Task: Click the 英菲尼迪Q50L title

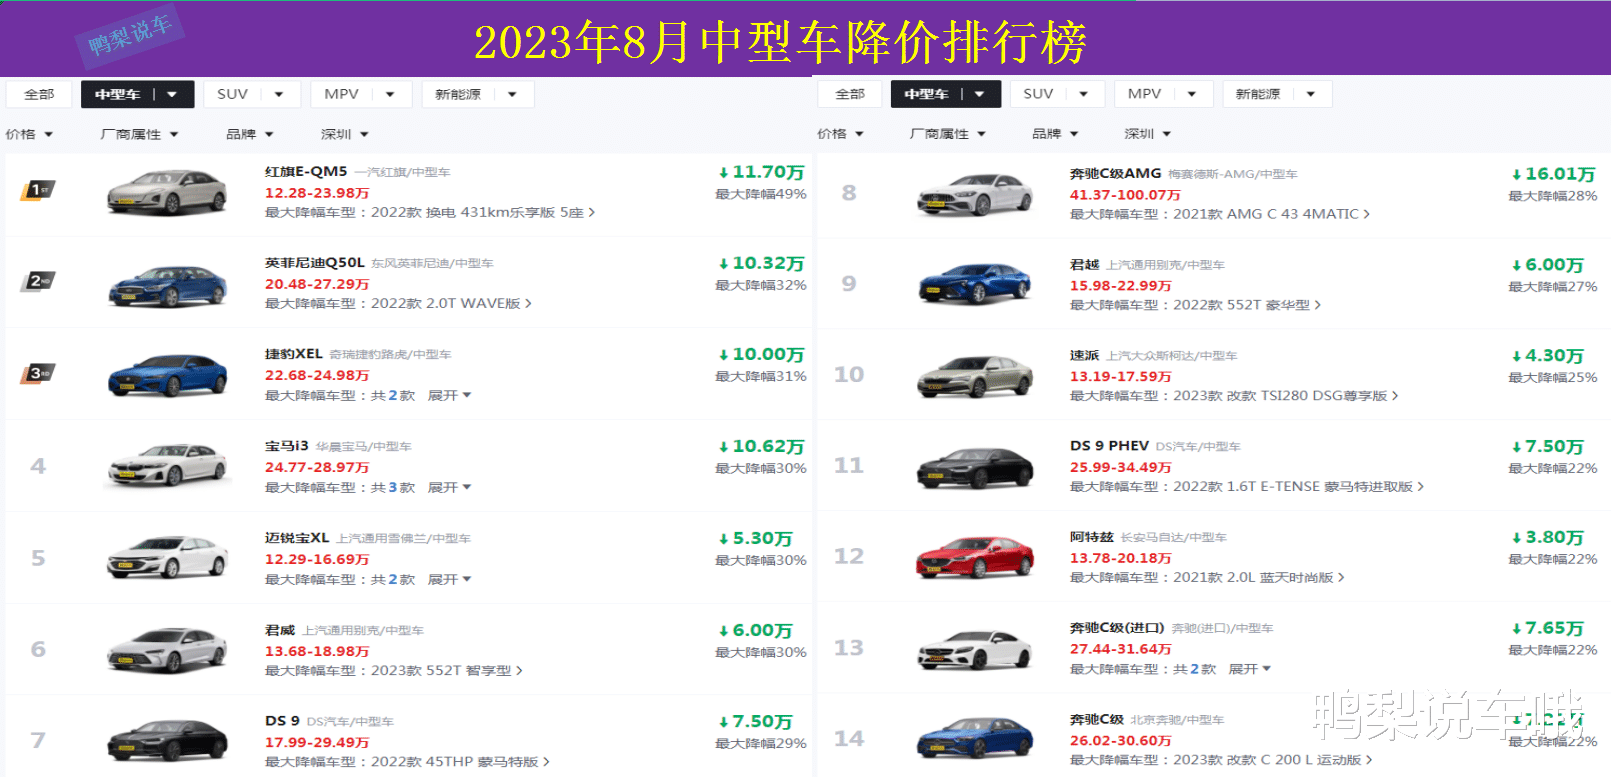Action: (x=314, y=263)
